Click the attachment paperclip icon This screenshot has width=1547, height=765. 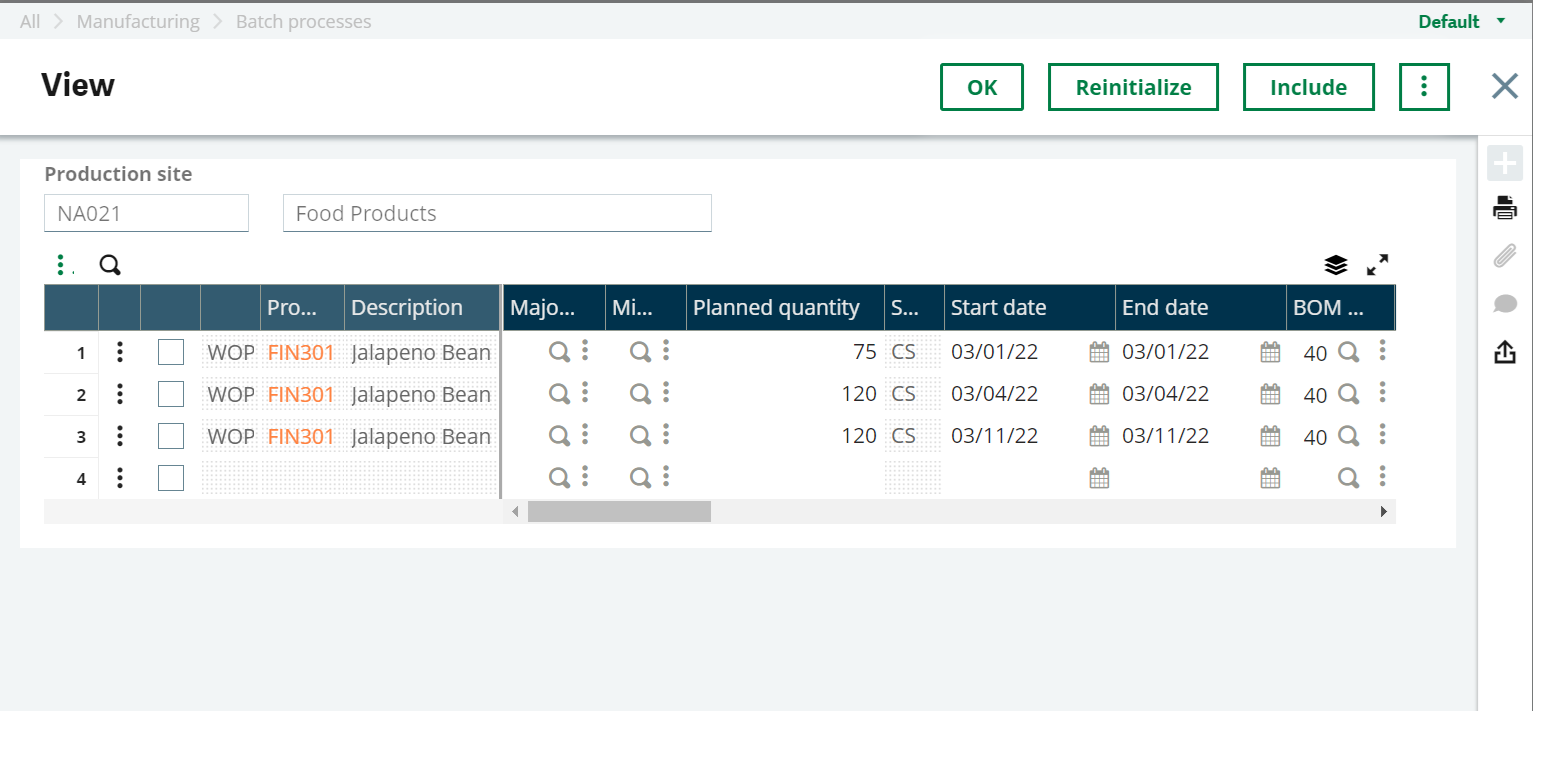1505,257
